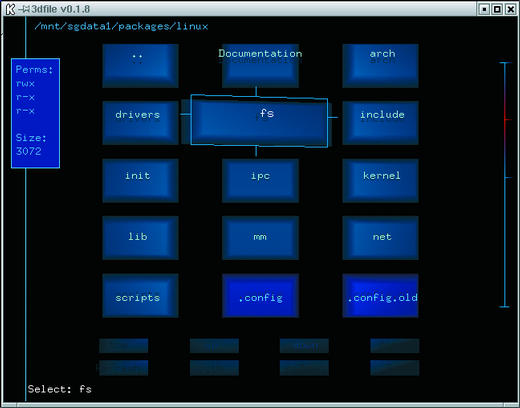
Task: Select the lib folder tile
Action: coord(140,238)
